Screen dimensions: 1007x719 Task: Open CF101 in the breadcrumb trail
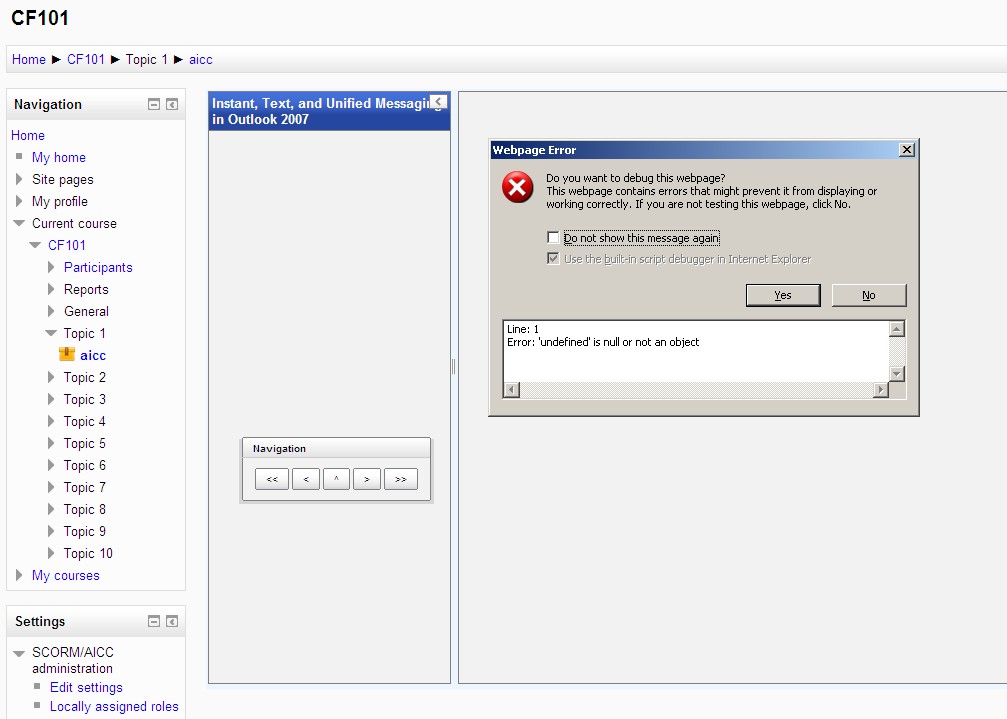[86, 59]
